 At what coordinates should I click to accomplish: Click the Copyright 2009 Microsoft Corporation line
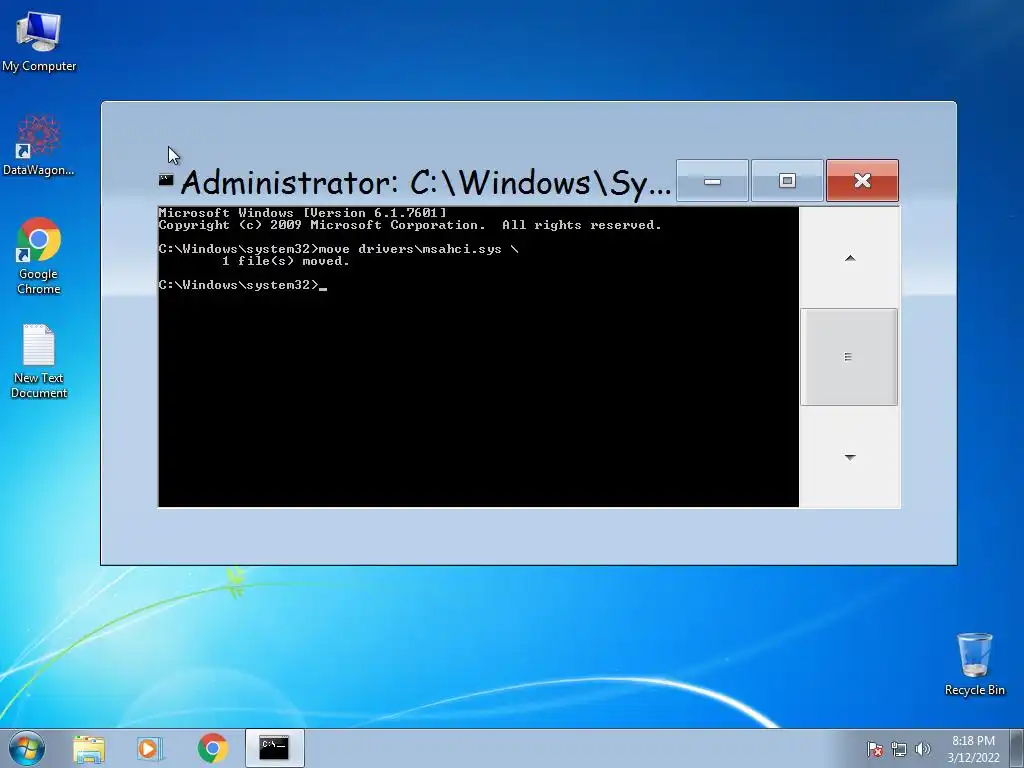(x=410, y=225)
